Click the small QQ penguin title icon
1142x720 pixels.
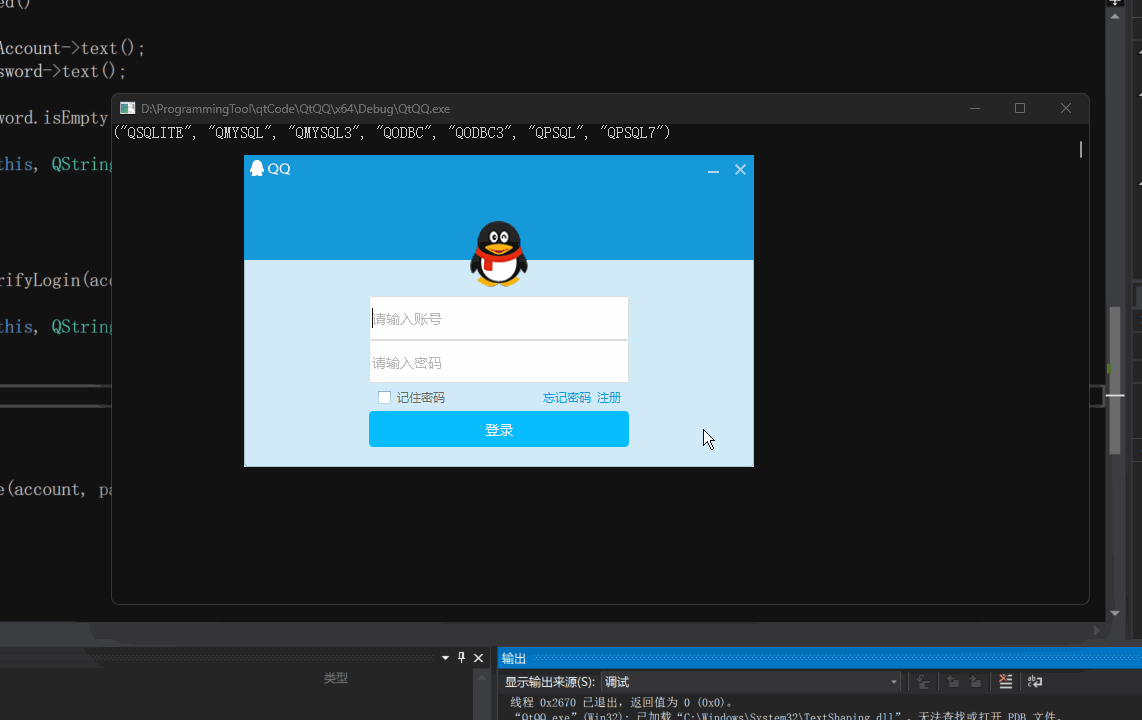coord(256,168)
